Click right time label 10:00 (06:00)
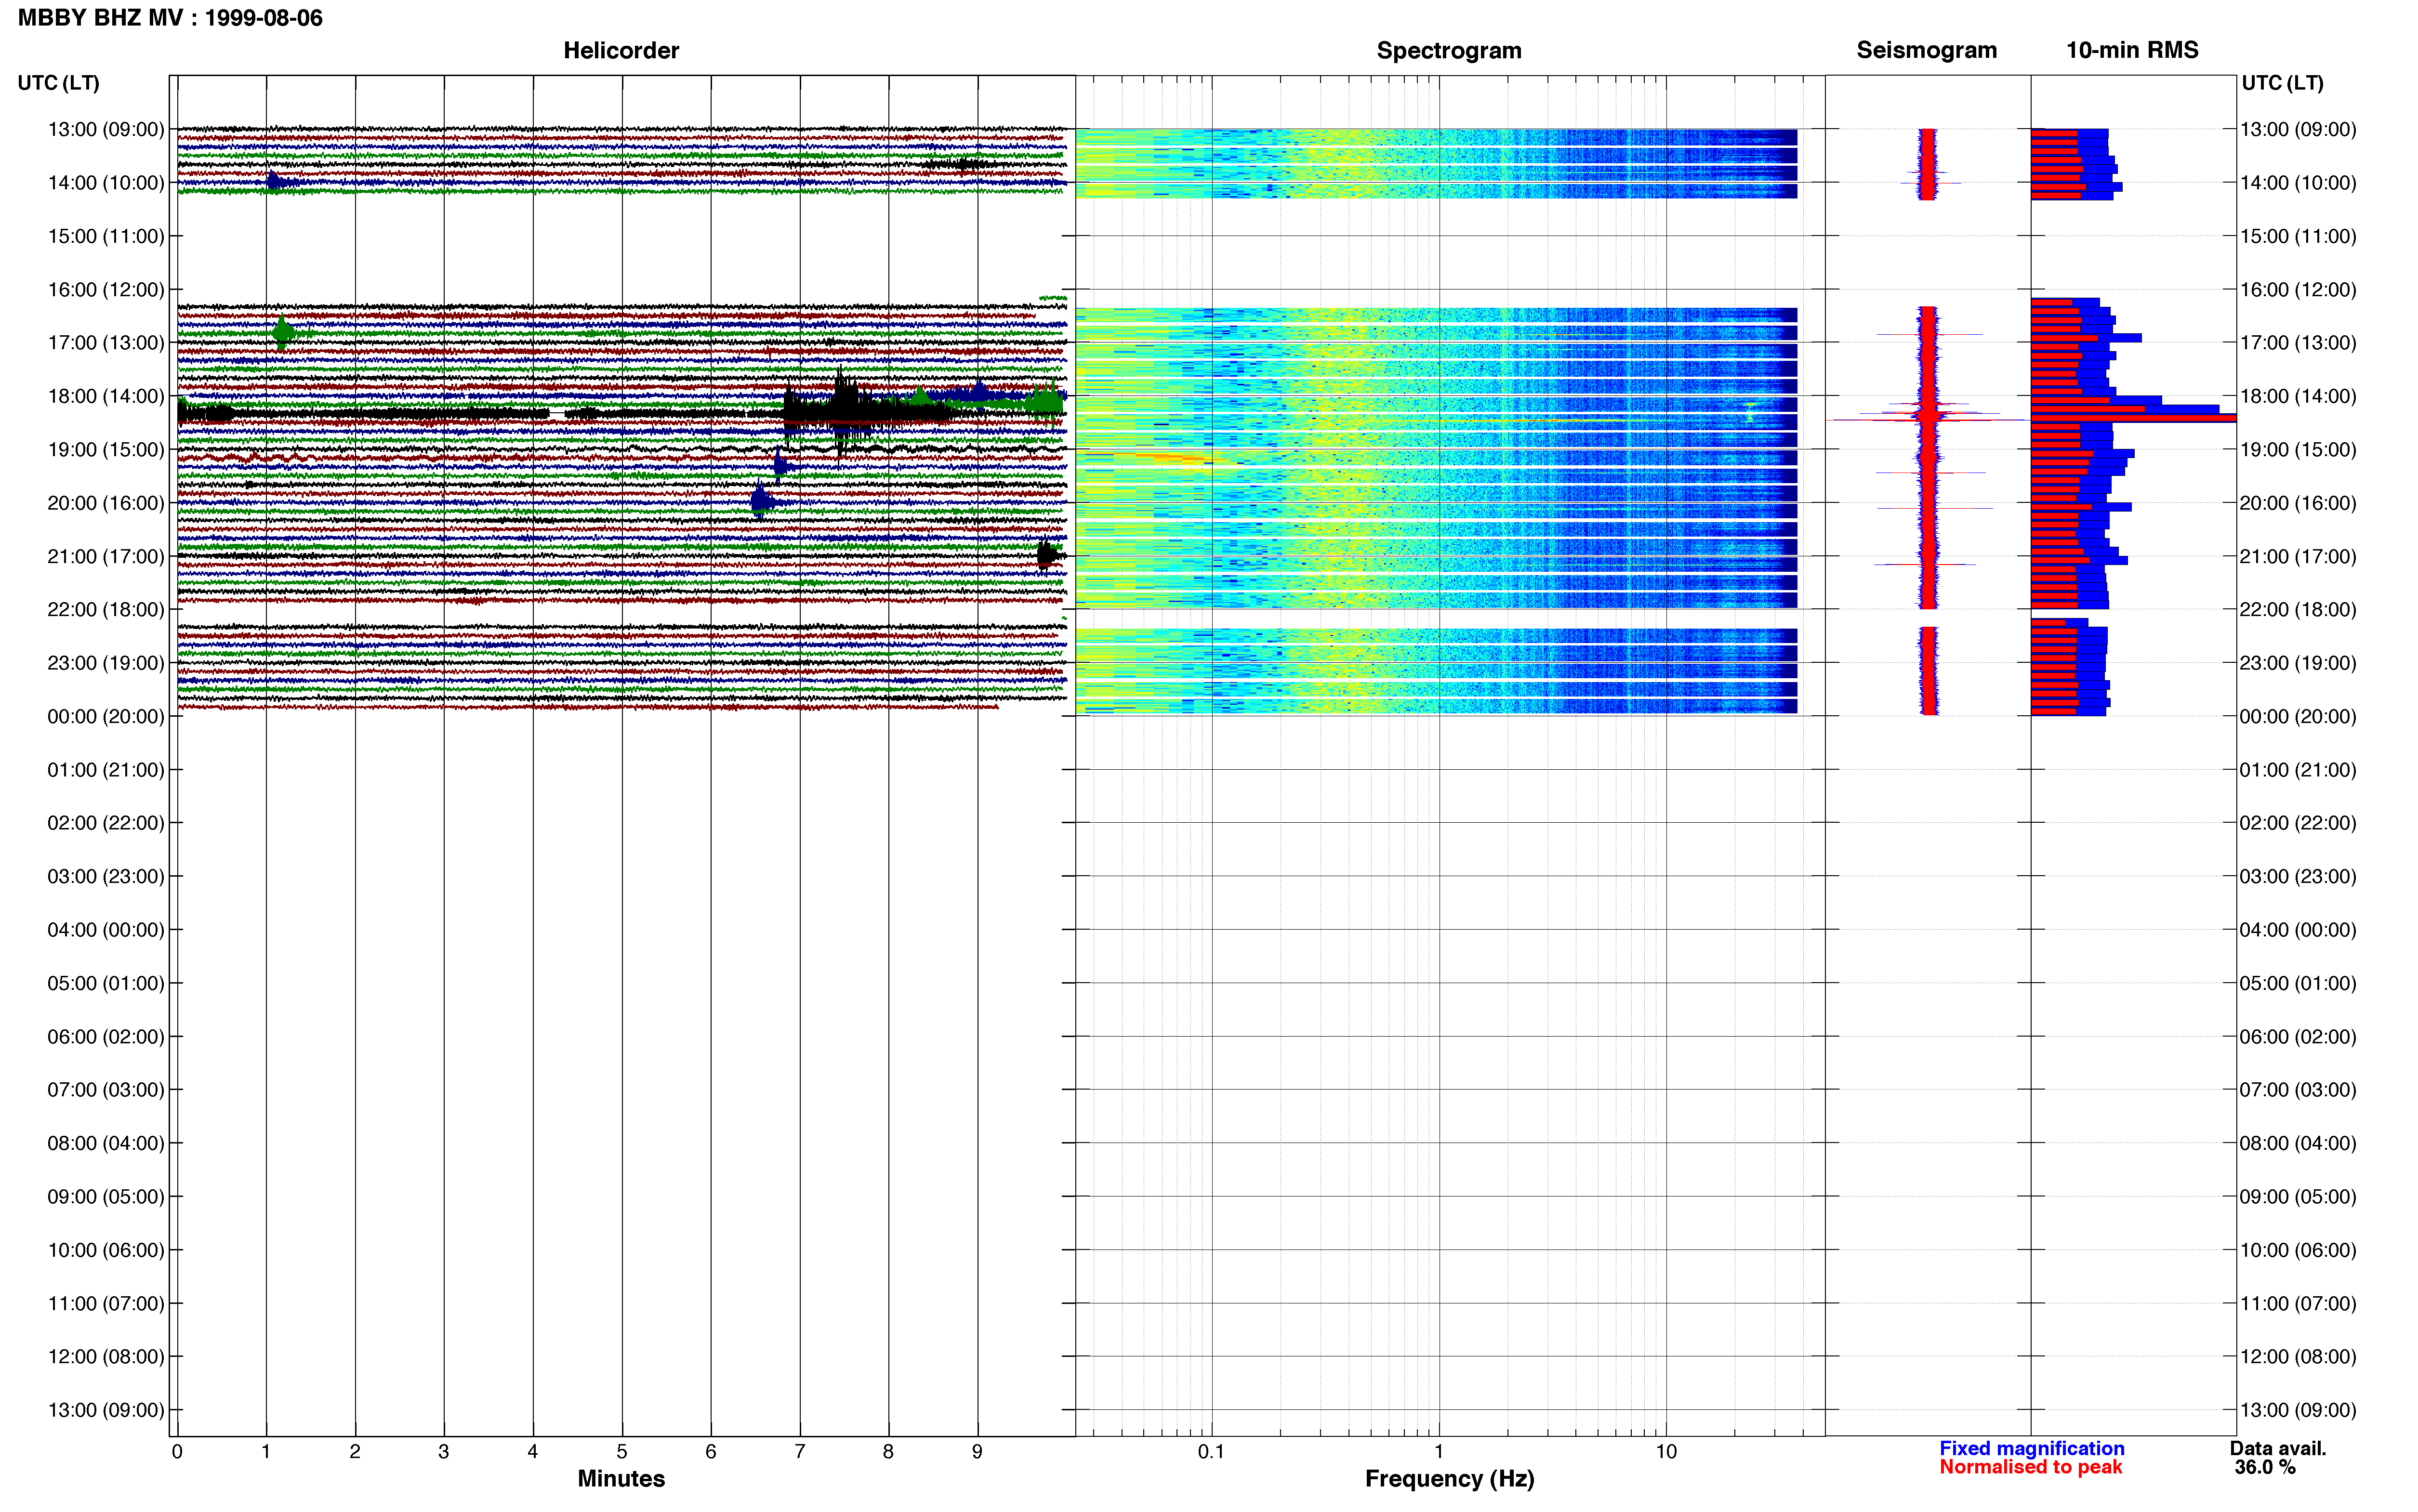The width and height of the screenshot is (2418, 1512). 2298,1250
